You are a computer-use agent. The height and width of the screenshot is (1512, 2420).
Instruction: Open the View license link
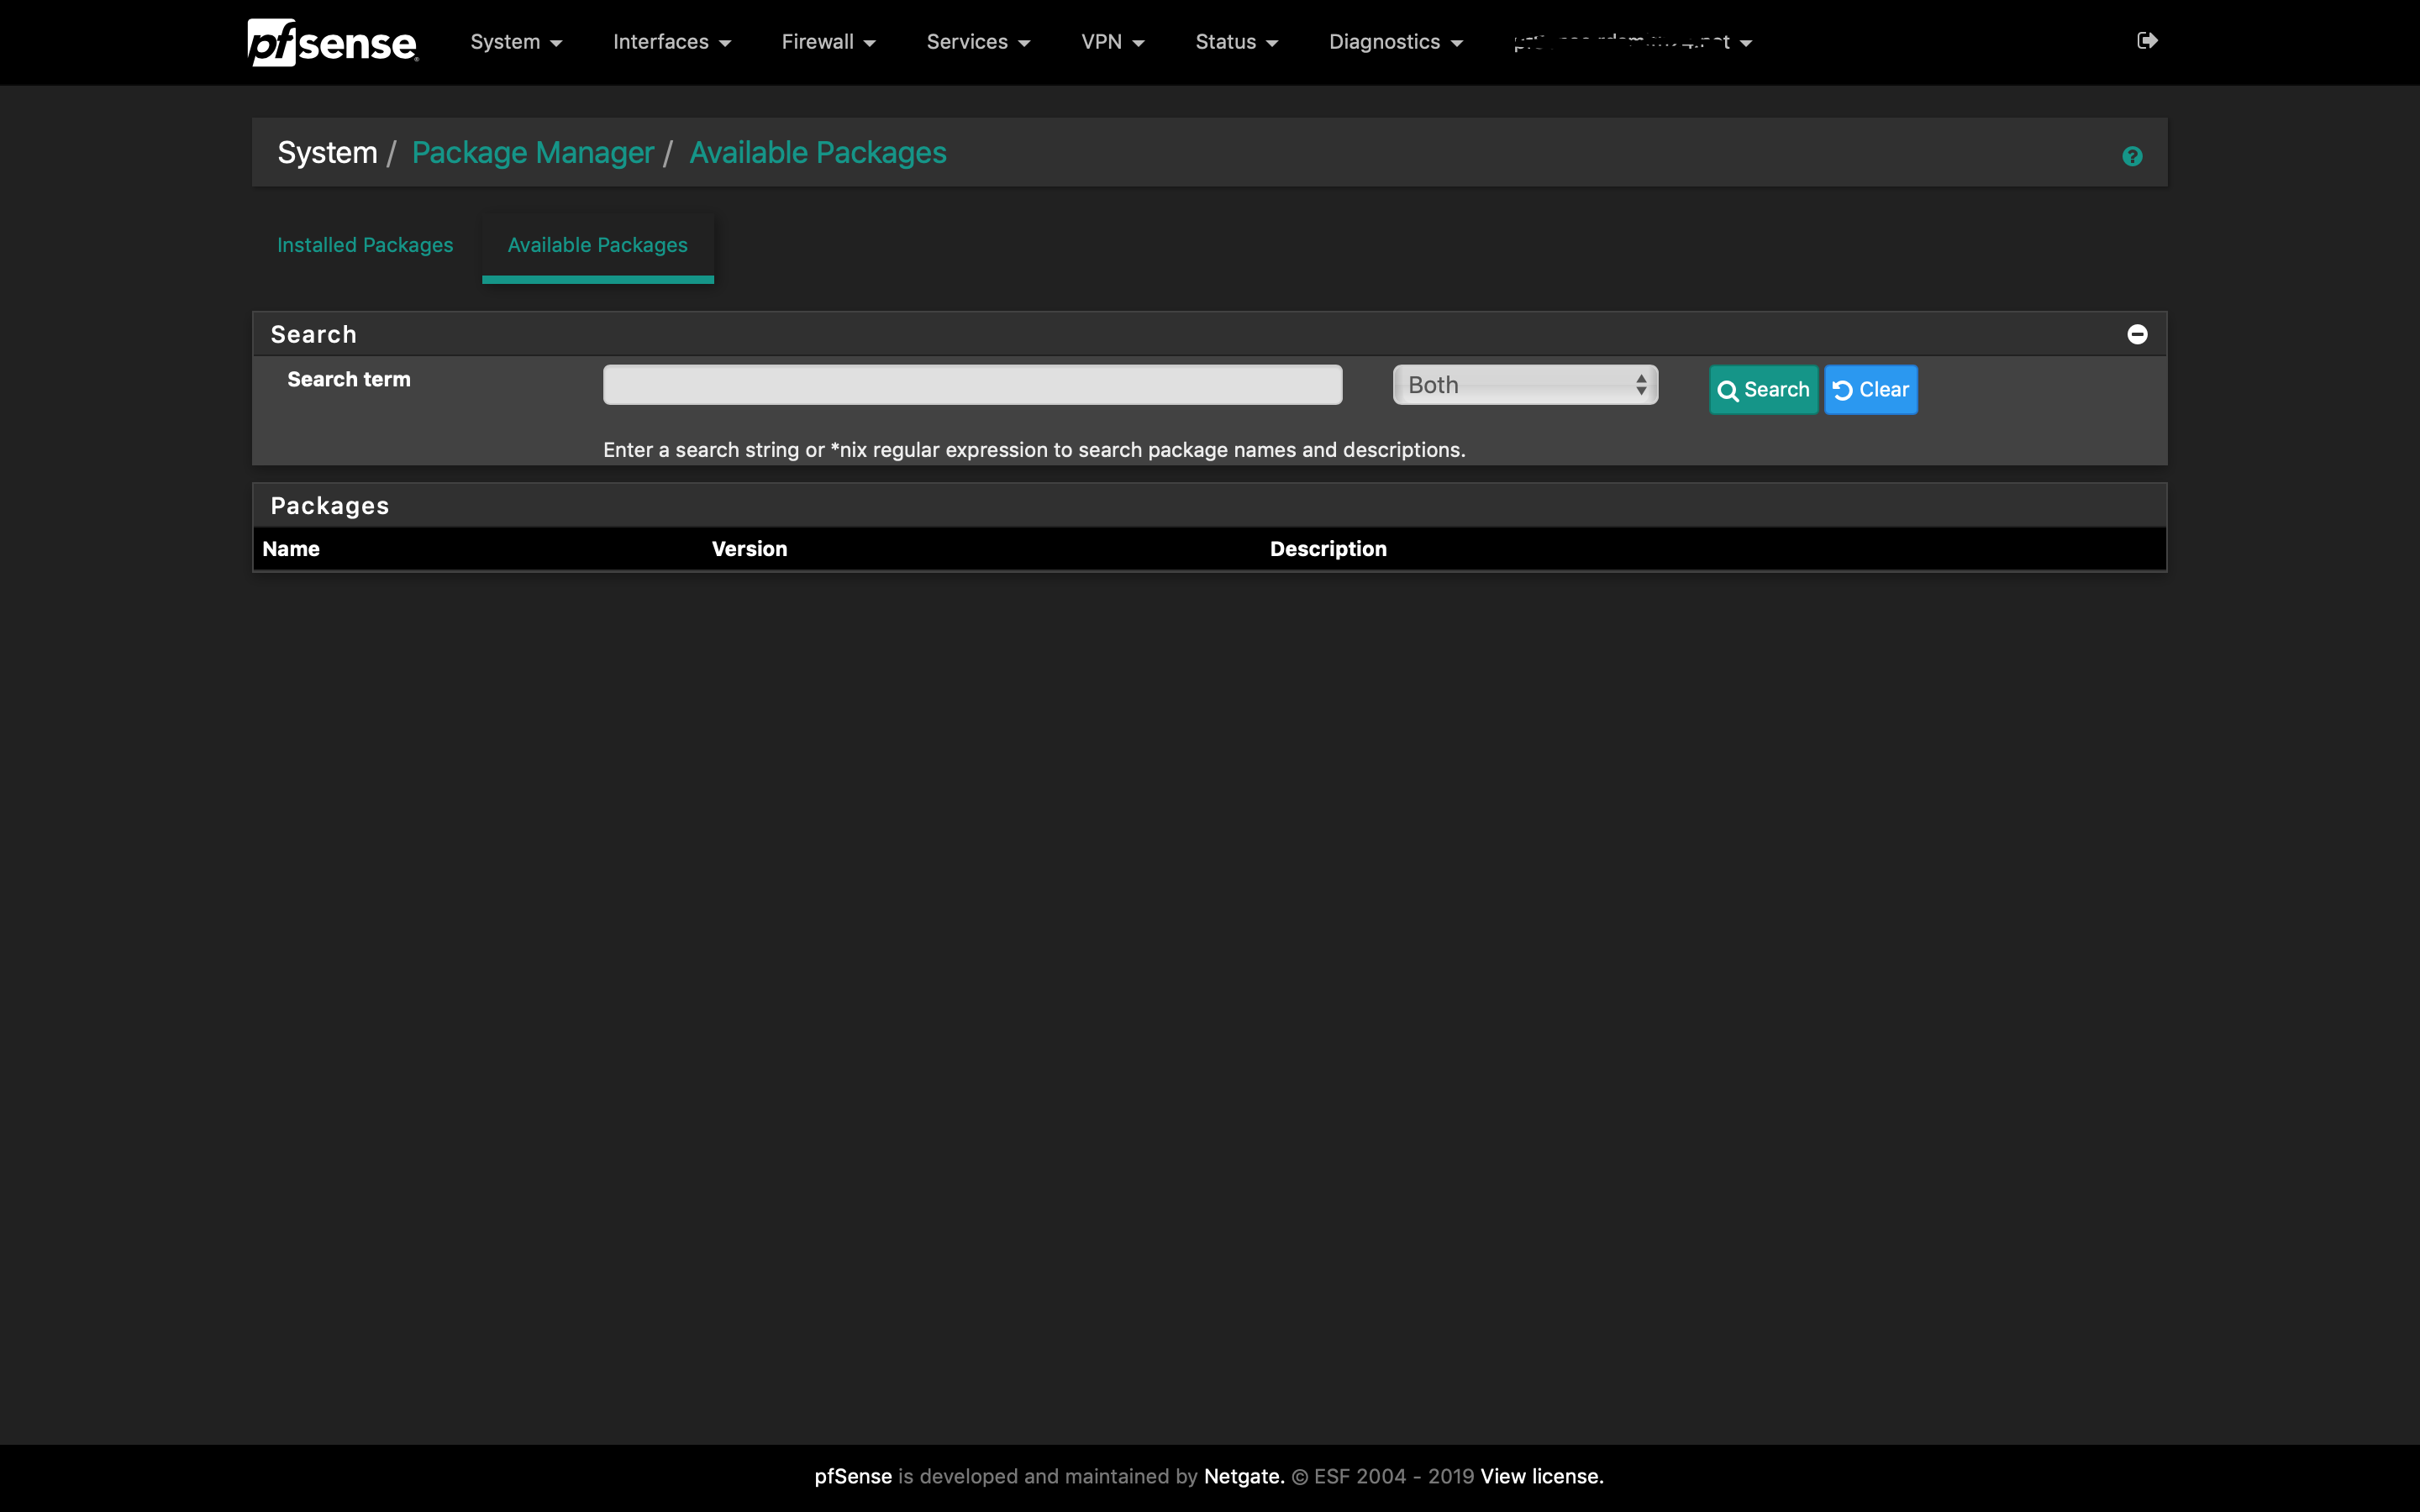coord(1541,1476)
